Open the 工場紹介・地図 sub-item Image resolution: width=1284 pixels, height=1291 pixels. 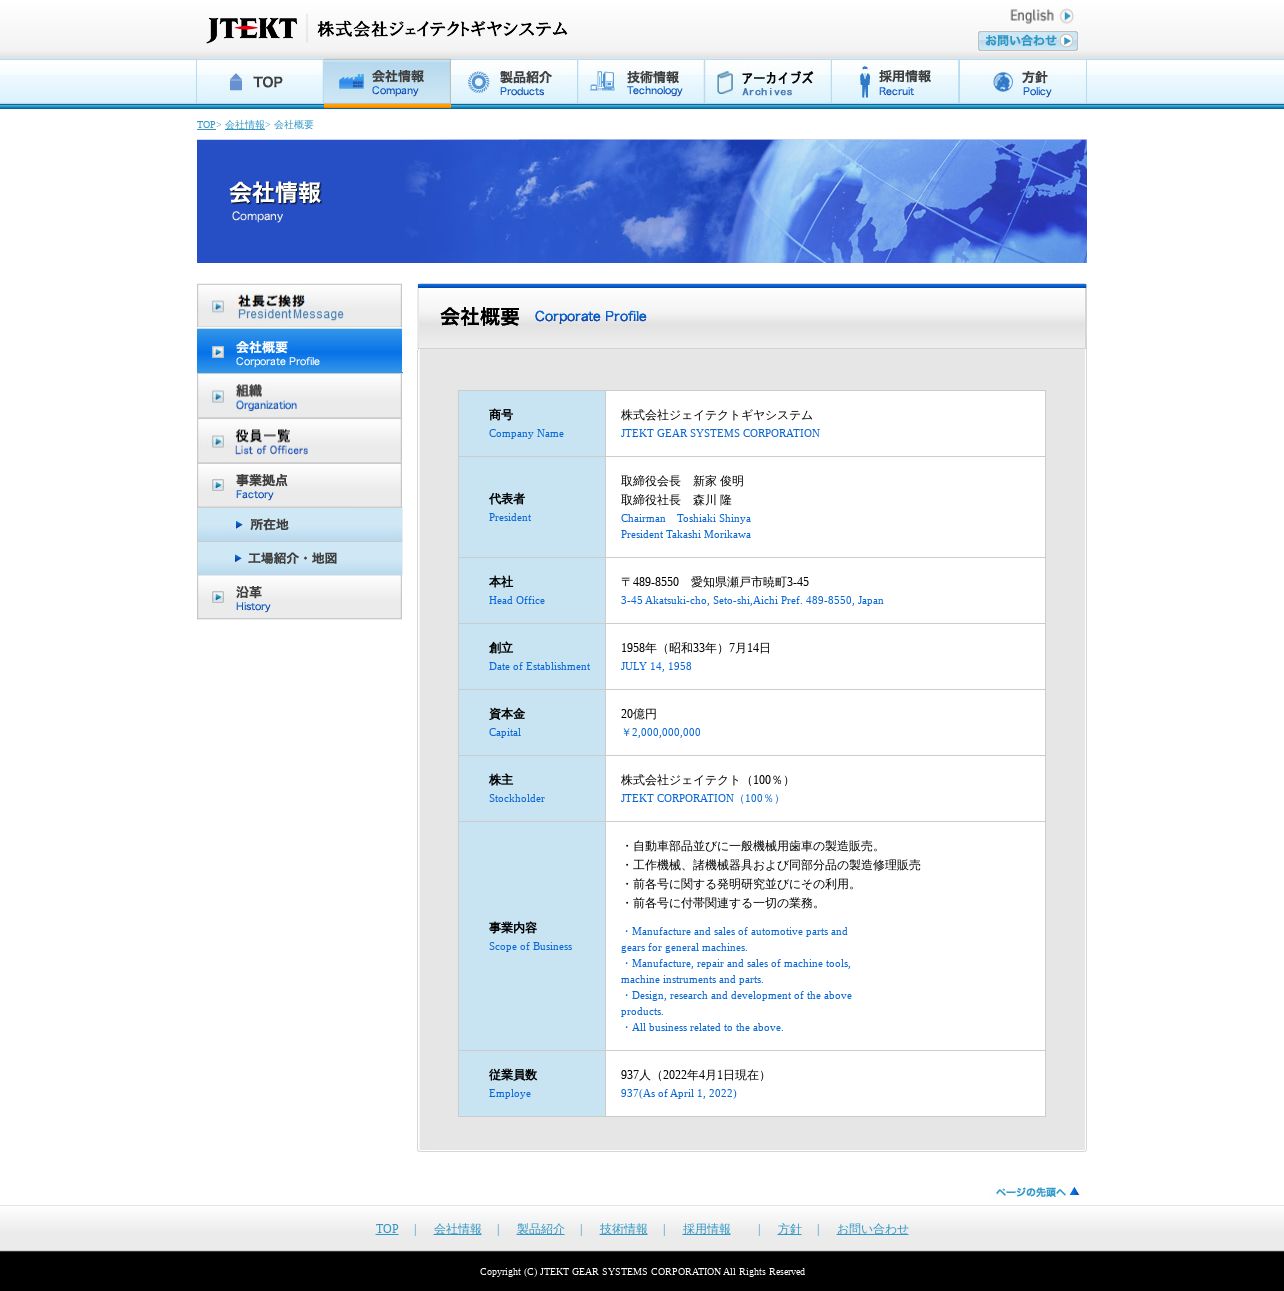pos(299,559)
